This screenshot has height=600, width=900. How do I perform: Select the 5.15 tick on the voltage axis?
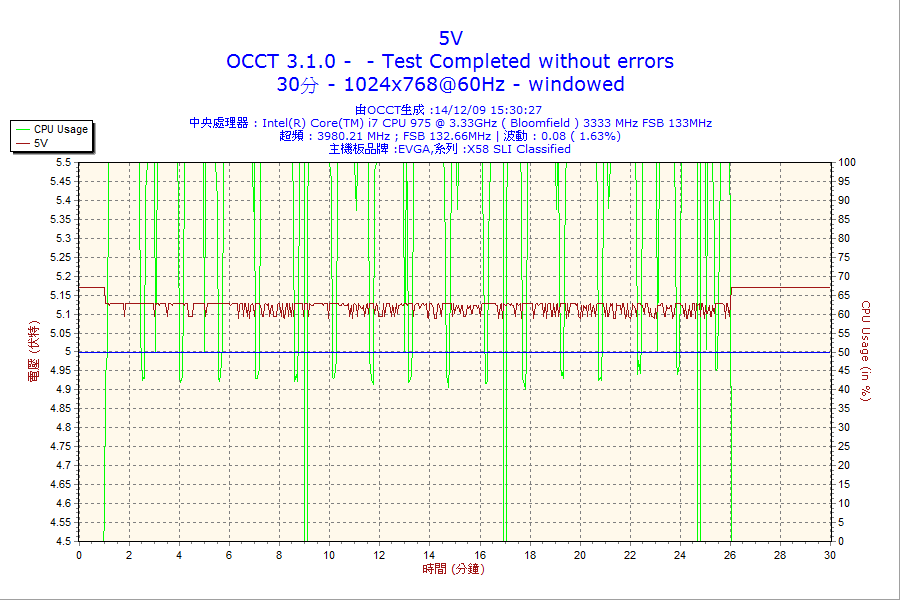tap(61, 295)
